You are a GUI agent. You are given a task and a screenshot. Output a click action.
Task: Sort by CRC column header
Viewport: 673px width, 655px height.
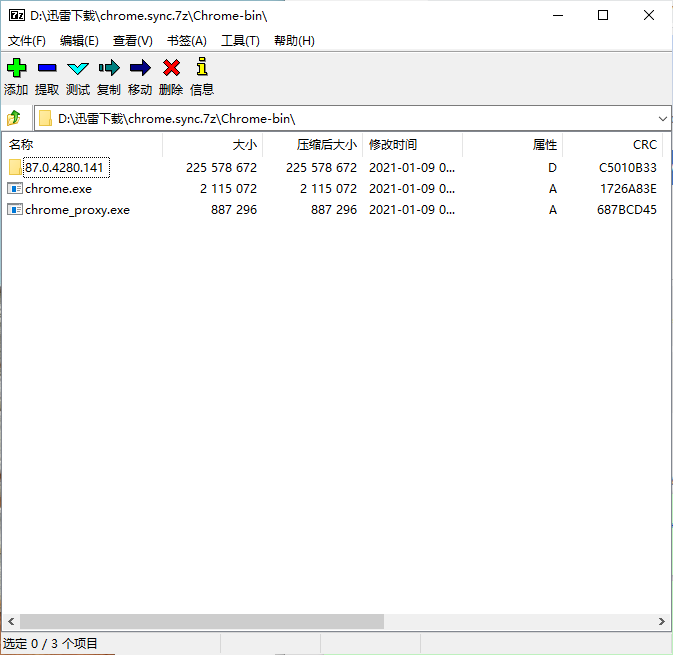point(612,145)
